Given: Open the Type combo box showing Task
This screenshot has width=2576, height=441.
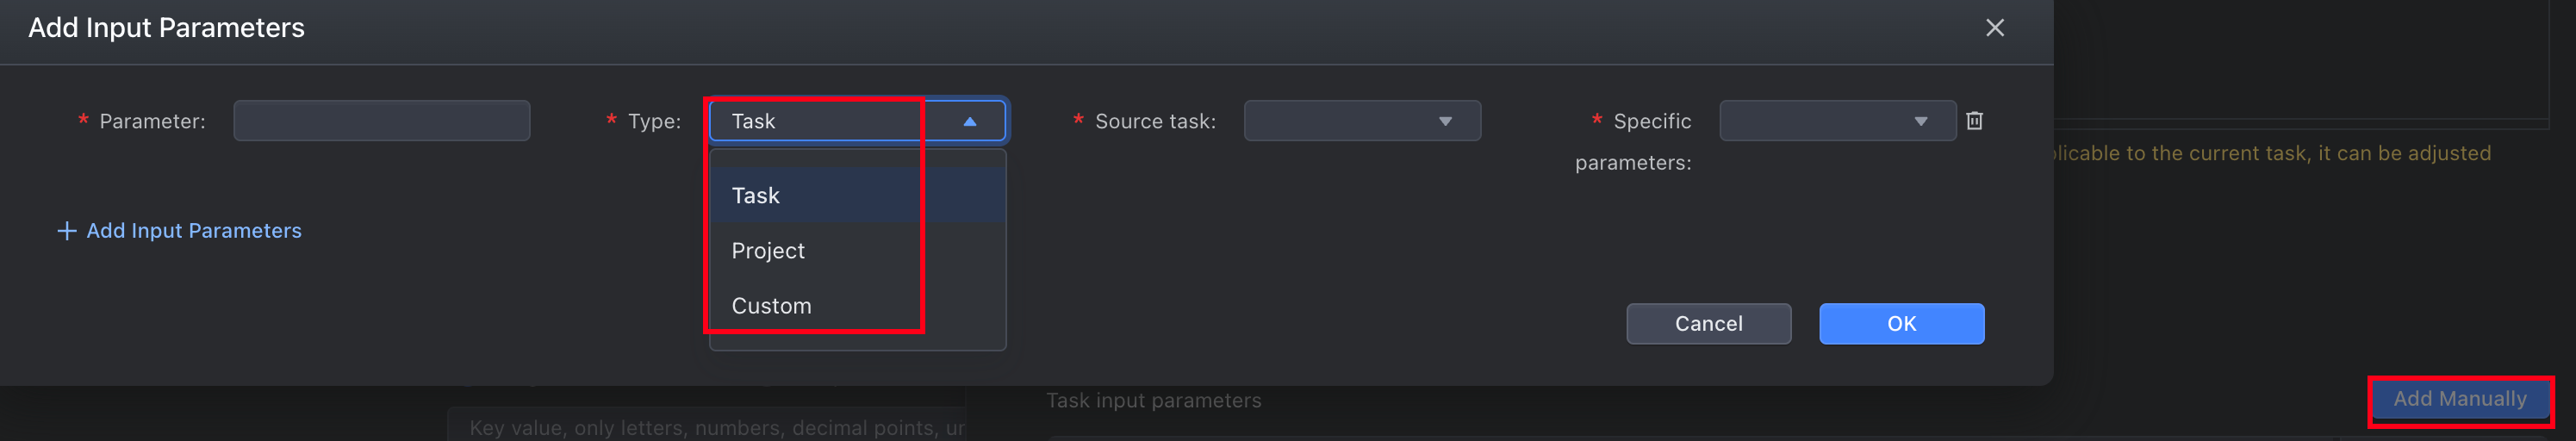Looking at the screenshot, I should tap(857, 121).
